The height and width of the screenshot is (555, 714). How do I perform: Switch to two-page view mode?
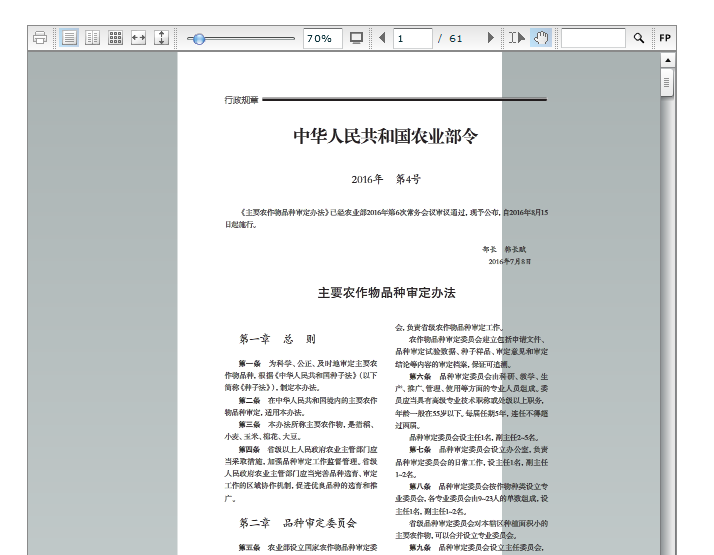click(x=92, y=38)
